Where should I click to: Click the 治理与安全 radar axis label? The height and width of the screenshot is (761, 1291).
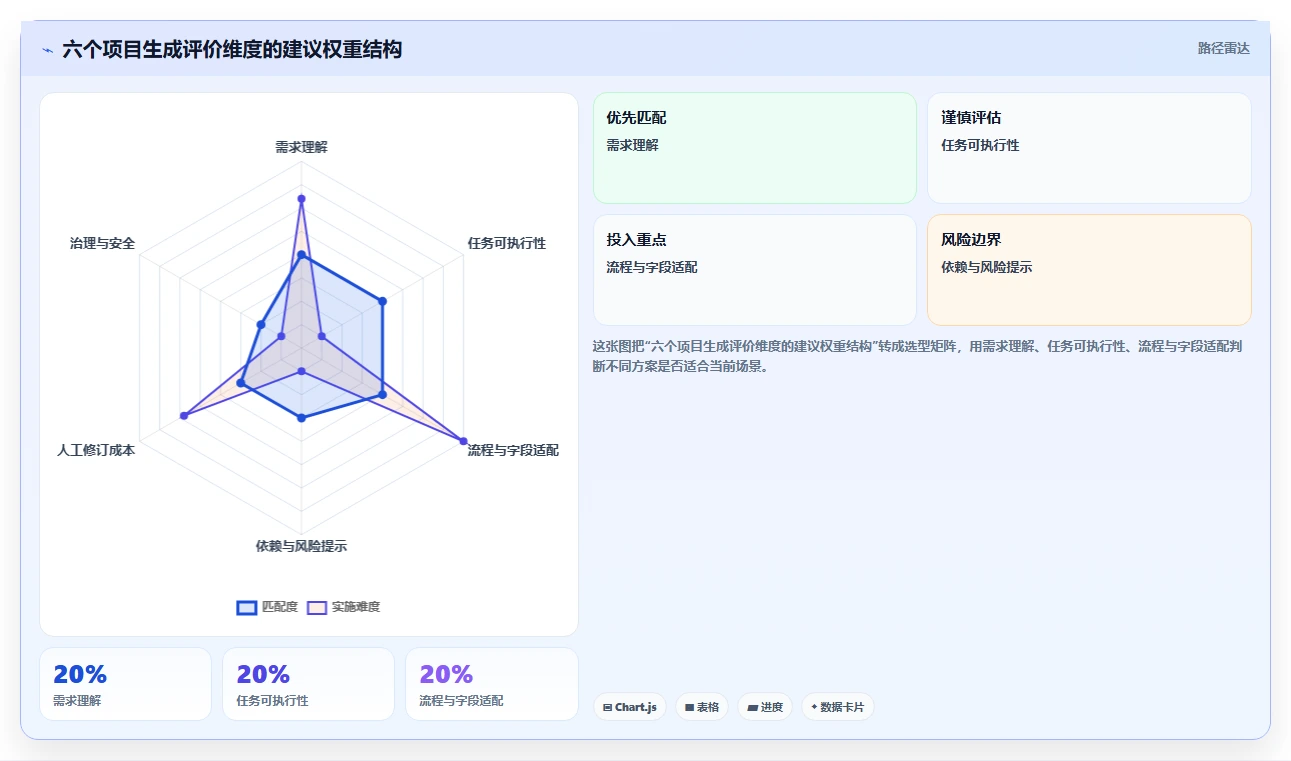coord(102,243)
